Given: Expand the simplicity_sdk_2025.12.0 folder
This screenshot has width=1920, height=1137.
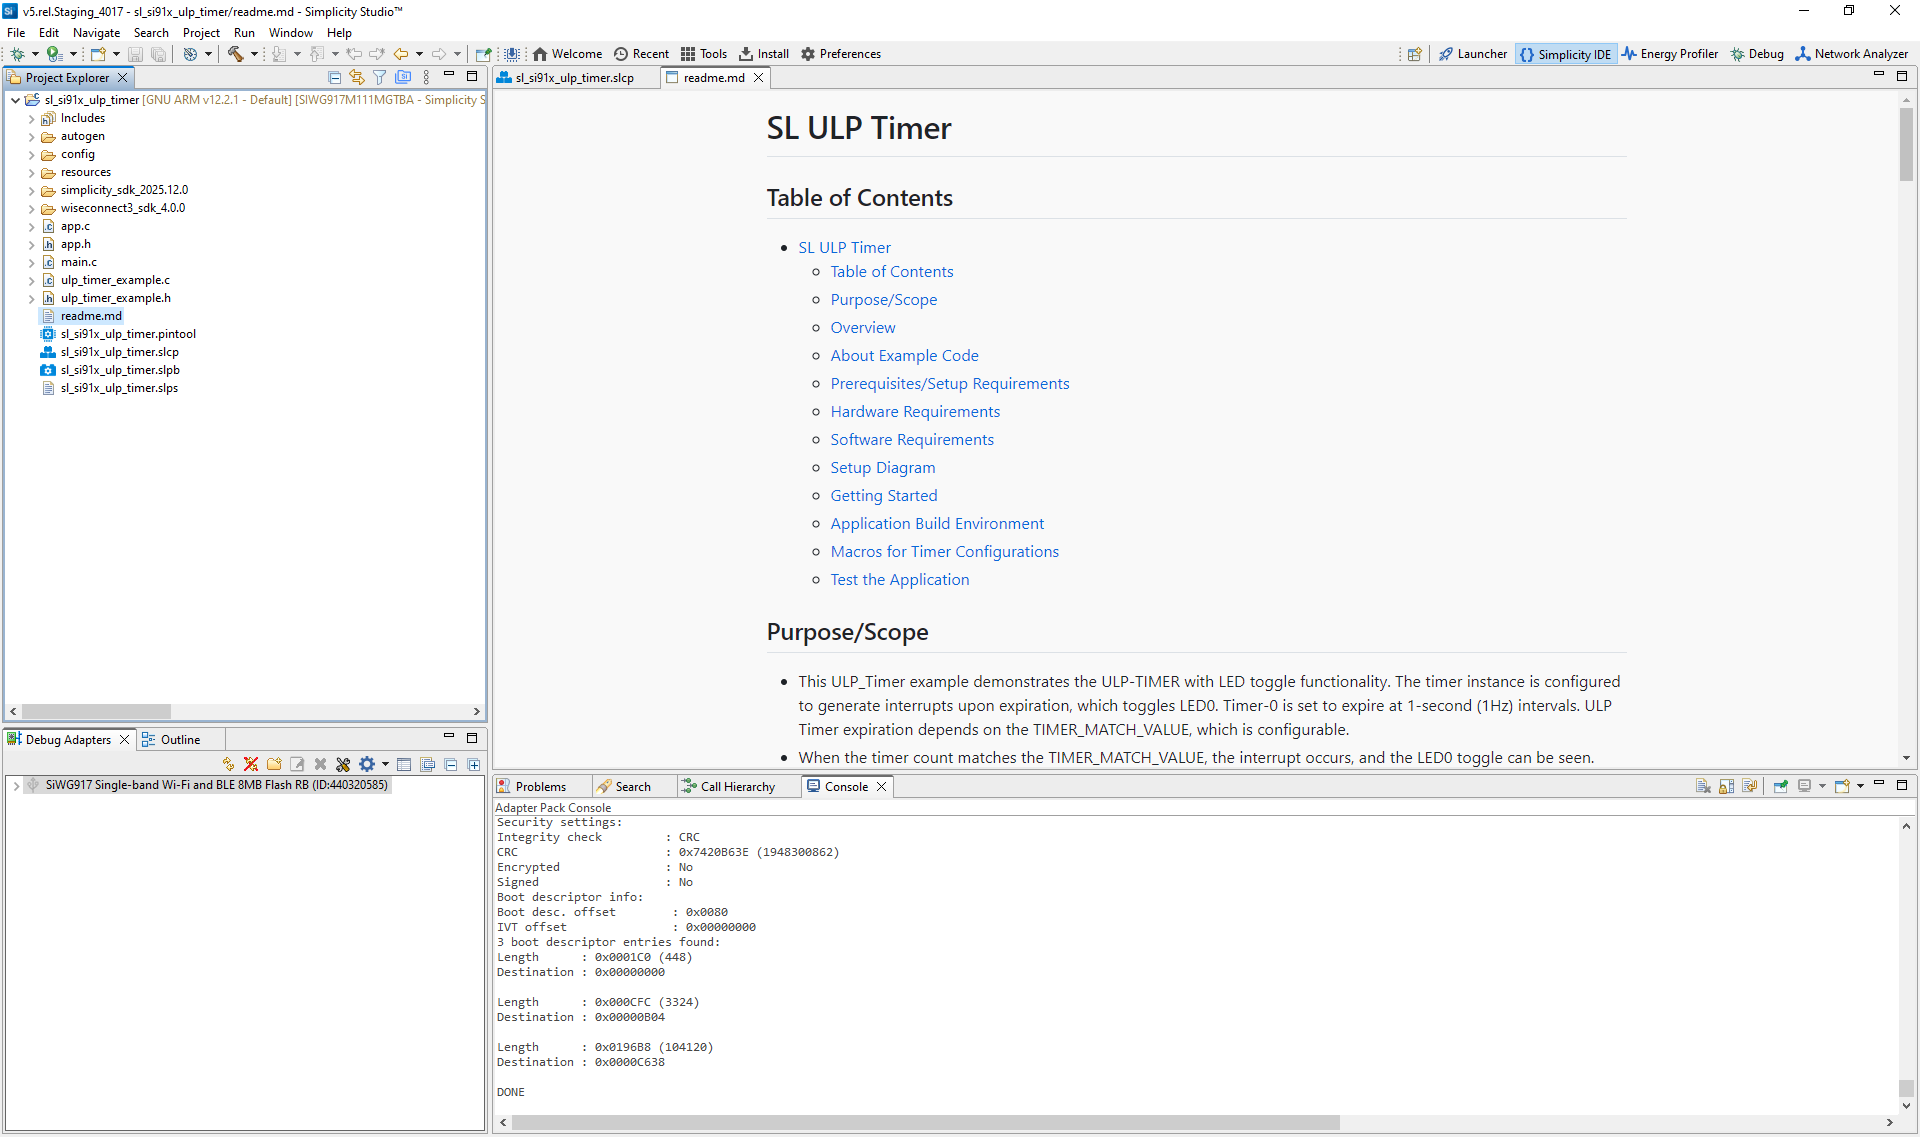Looking at the screenshot, I should (x=31, y=189).
